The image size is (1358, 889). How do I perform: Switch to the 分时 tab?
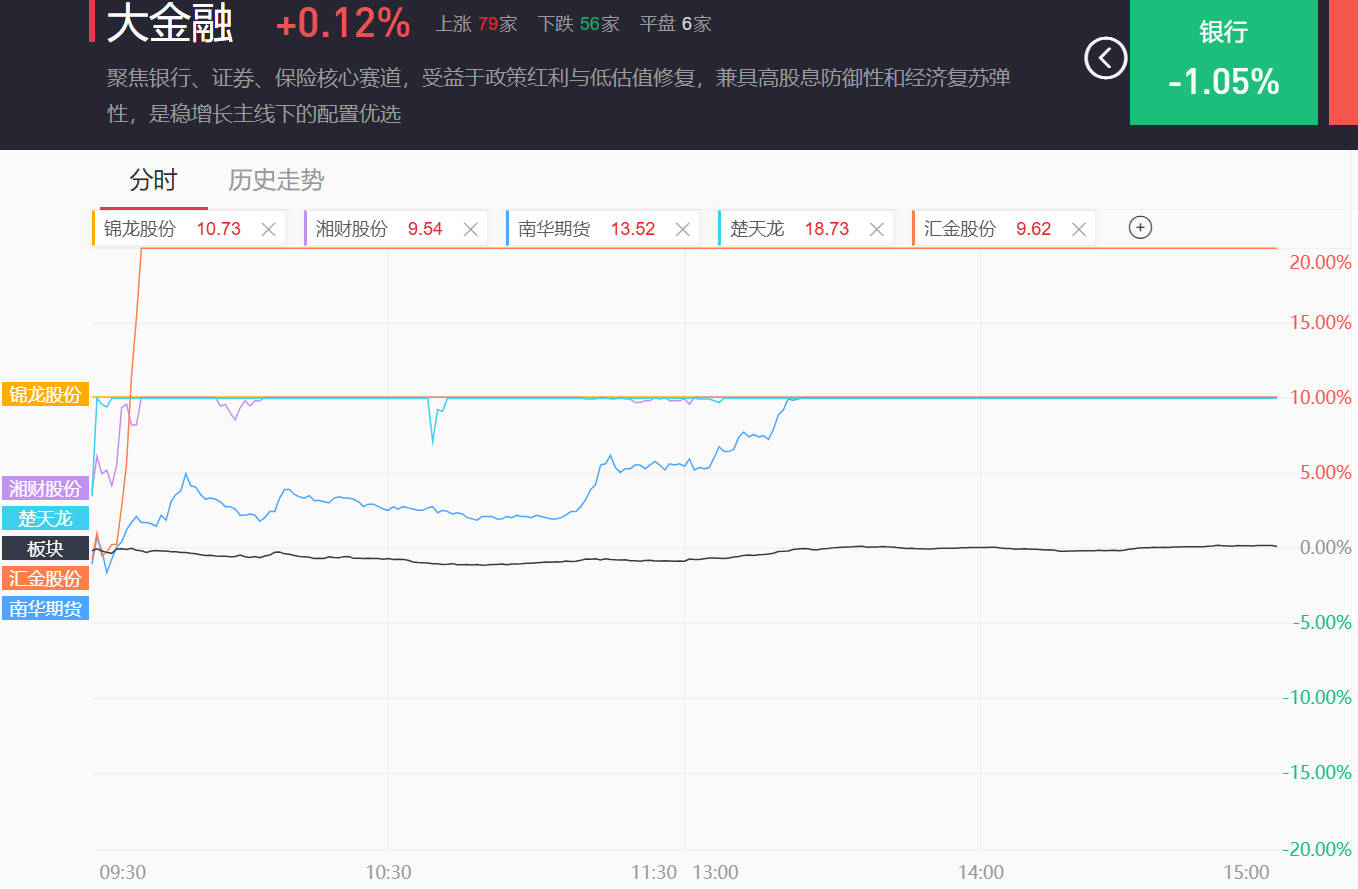[153, 180]
